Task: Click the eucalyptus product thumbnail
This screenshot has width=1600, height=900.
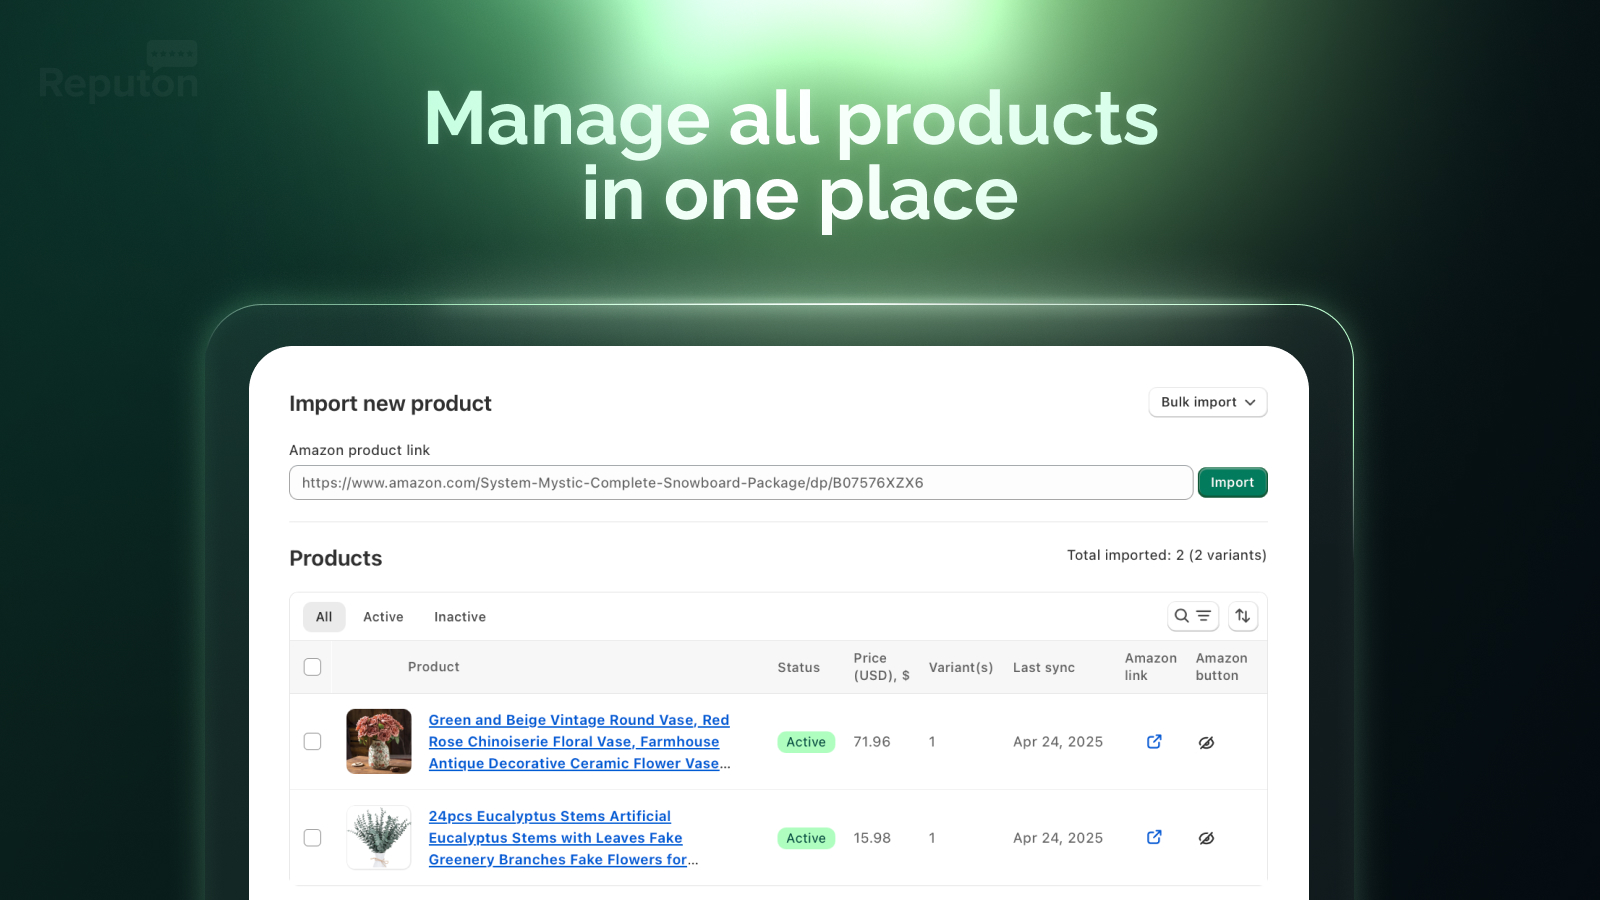Action: (x=379, y=838)
